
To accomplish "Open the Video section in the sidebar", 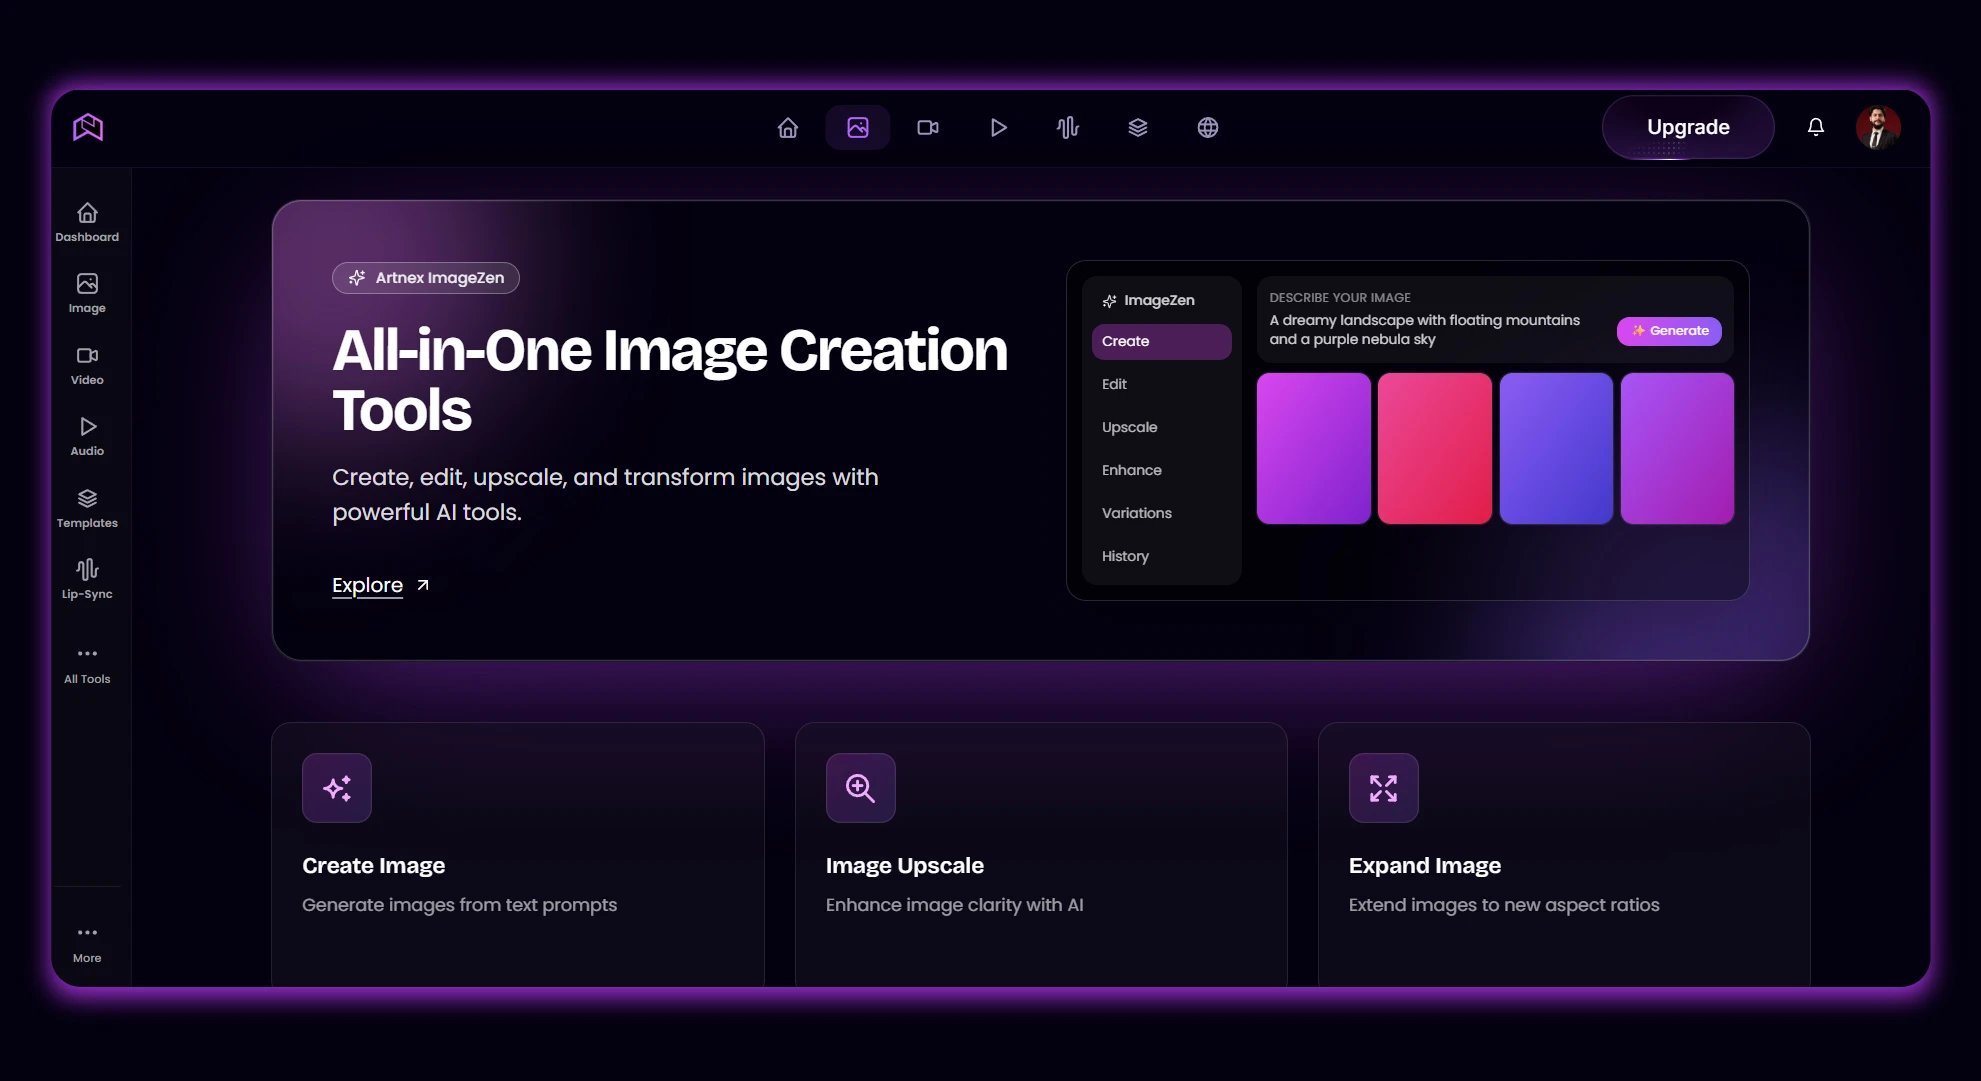I will [x=87, y=365].
